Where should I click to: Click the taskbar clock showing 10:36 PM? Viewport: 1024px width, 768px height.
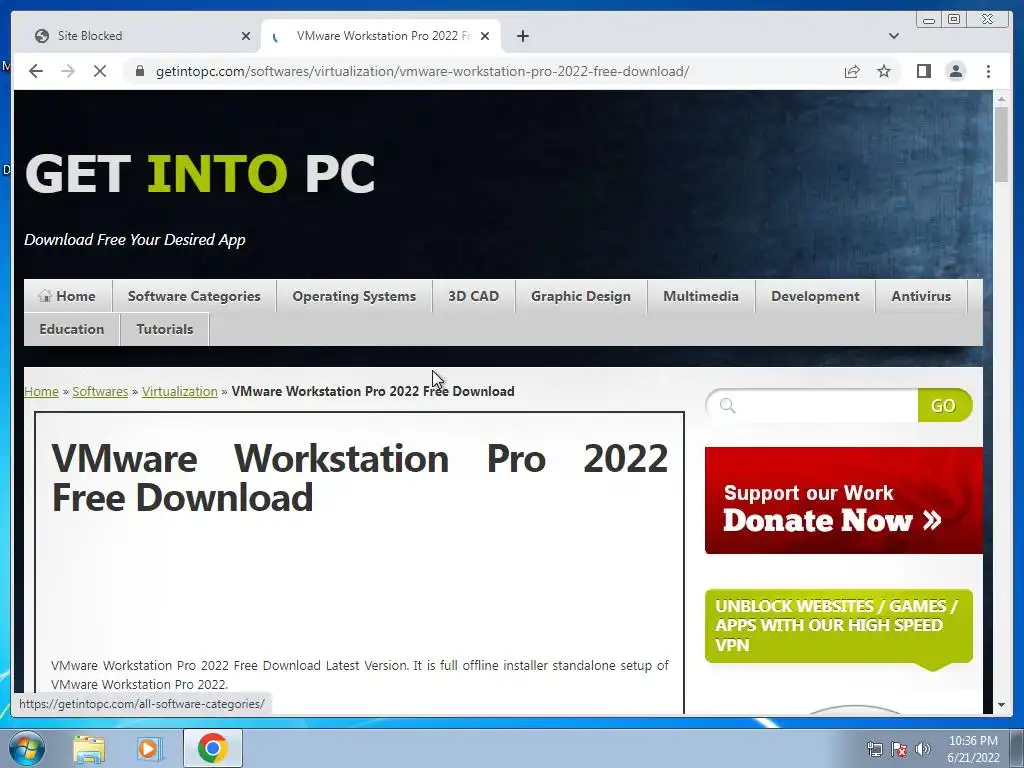click(973, 749)
